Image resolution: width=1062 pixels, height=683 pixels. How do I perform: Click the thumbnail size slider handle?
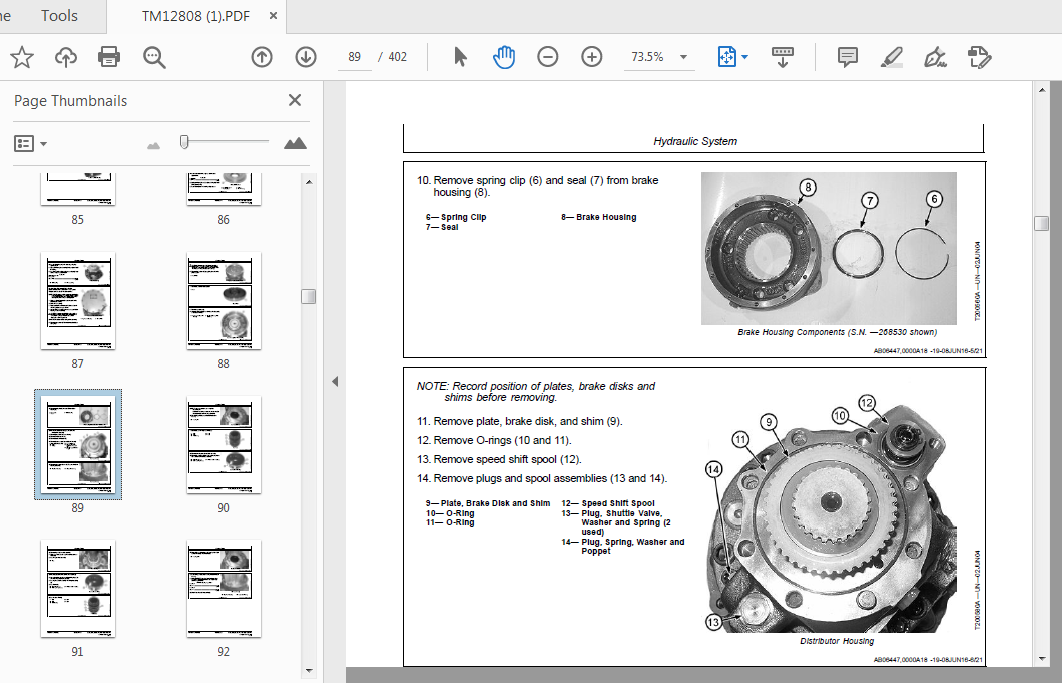(184, 142)
